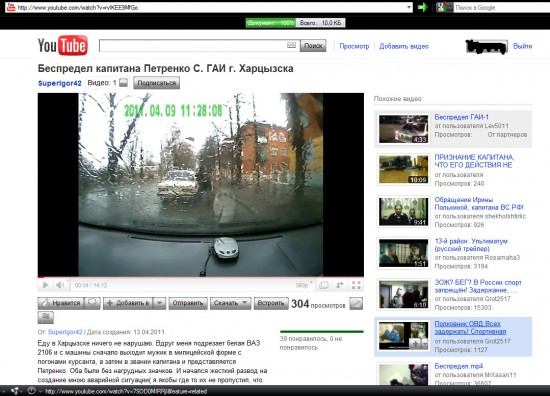
Task: Play the video with the play button
Action: pyautogui.click(x=46, y=285)
